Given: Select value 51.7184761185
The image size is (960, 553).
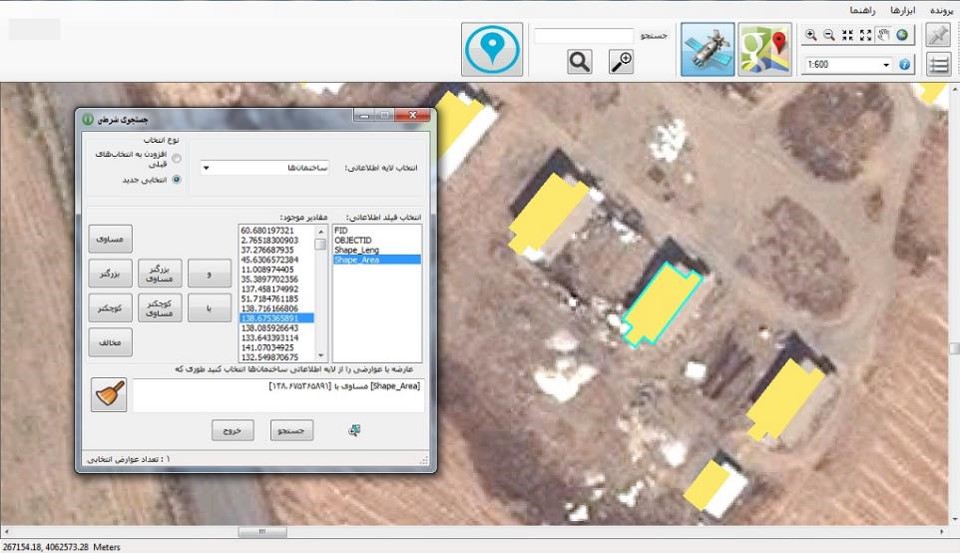Looking at the screenshot, I should [x=277, y=299].
